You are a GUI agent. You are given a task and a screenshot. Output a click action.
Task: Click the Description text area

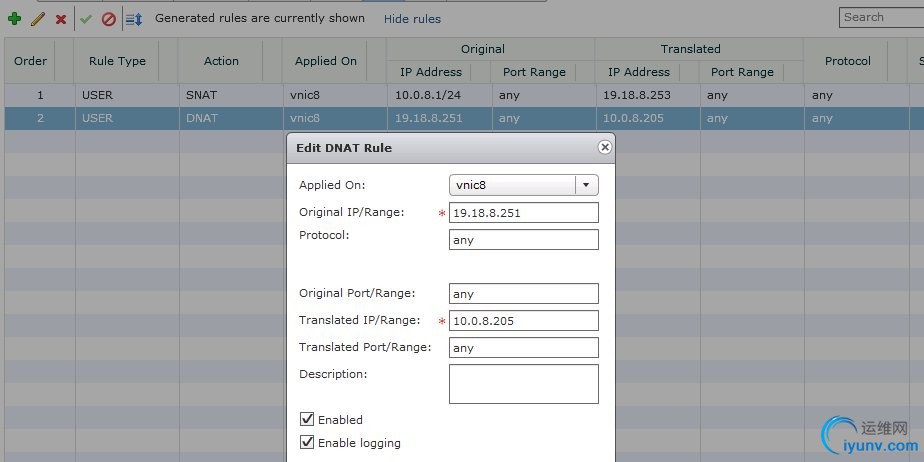coord(524,384)
